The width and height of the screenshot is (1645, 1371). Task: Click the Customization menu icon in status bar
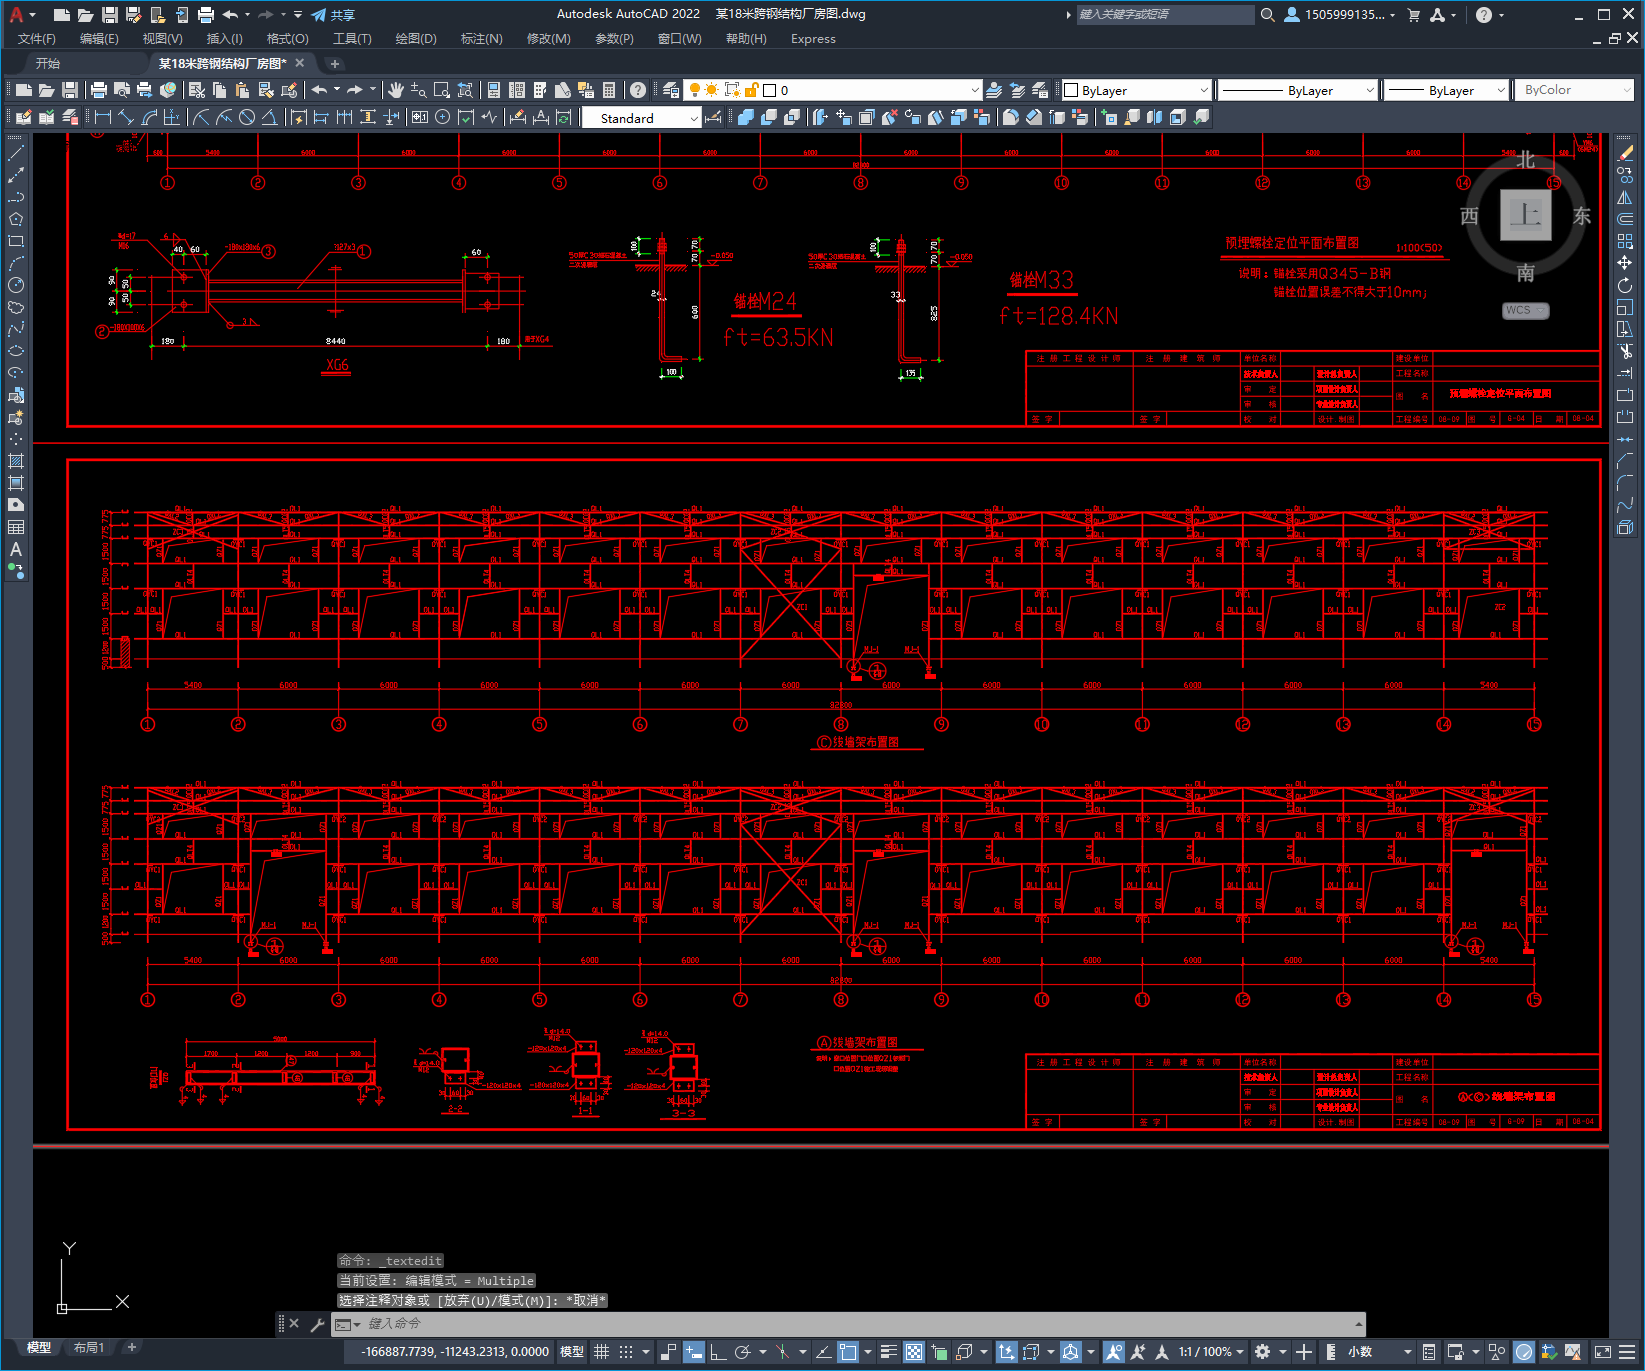pos(1627,1352)
